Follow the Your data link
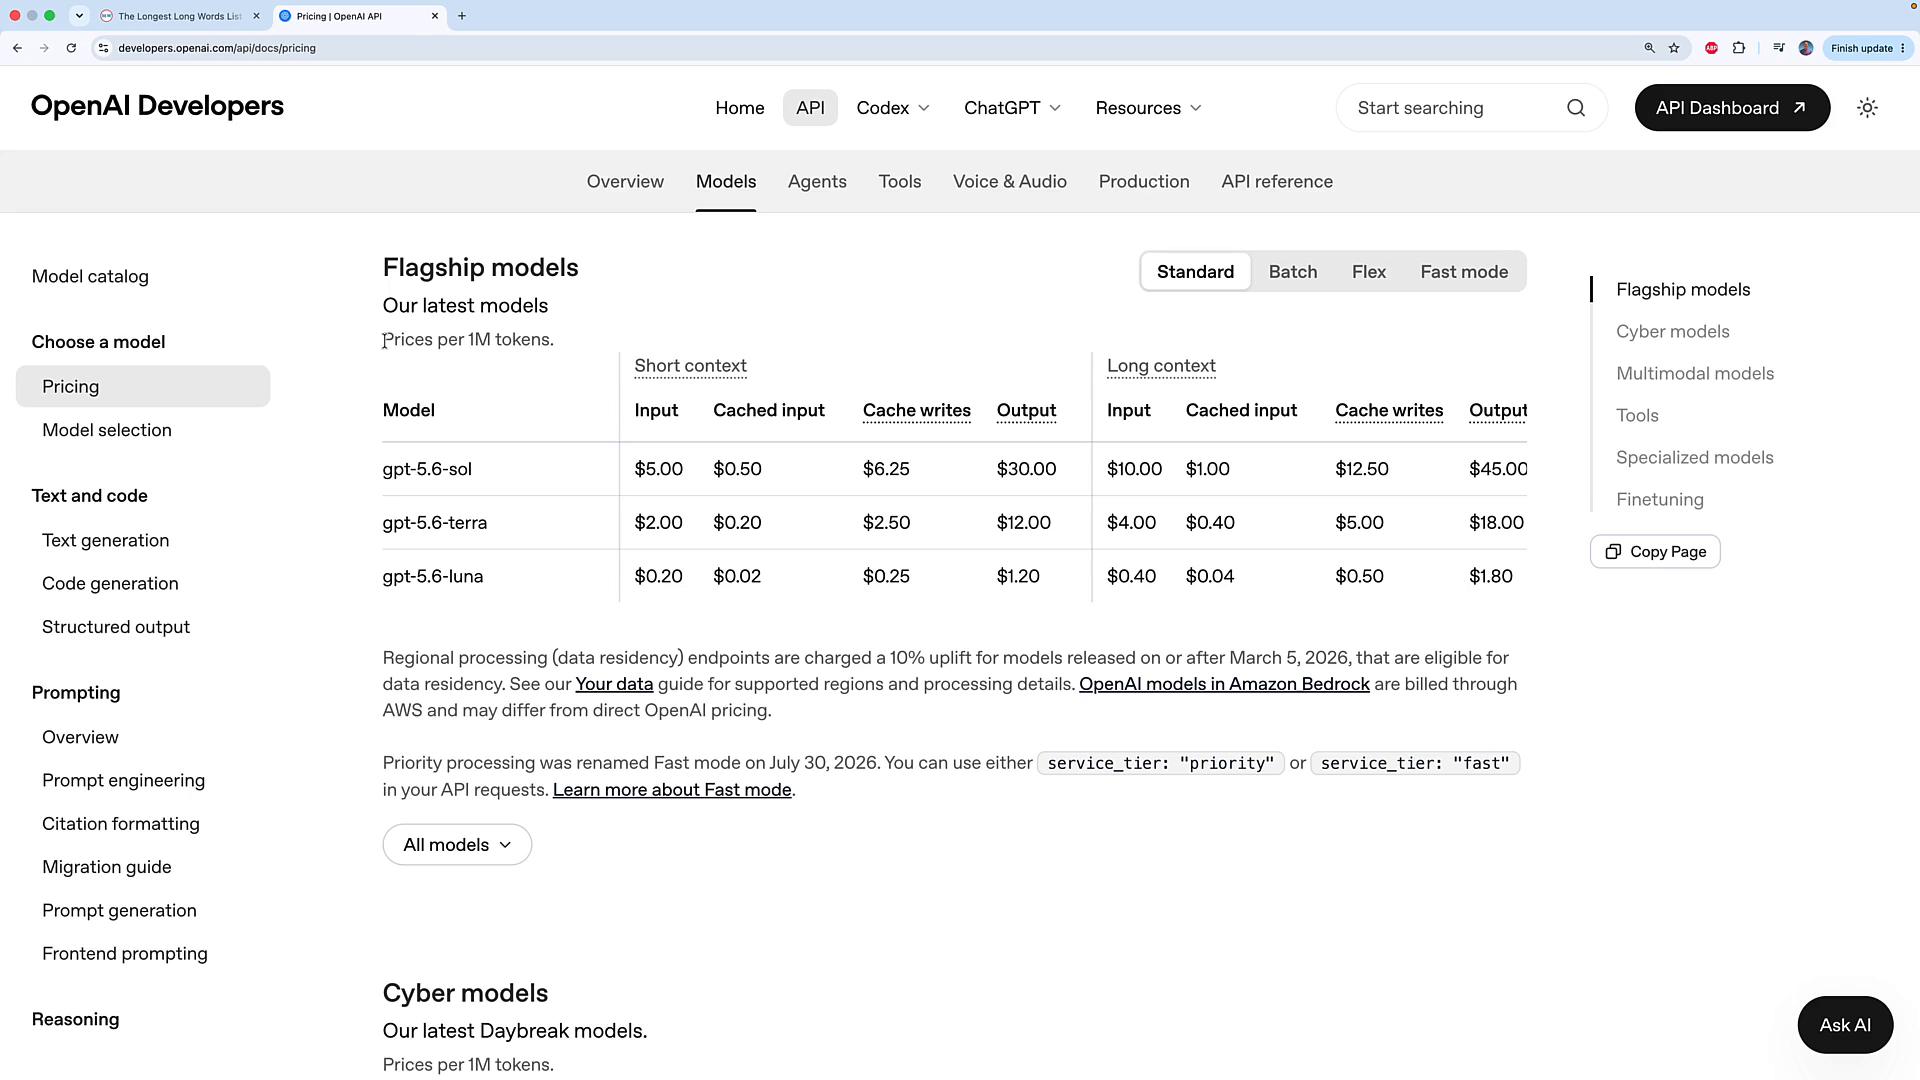This screenshot has width=1920, height=1080. (x=614, y=684)
